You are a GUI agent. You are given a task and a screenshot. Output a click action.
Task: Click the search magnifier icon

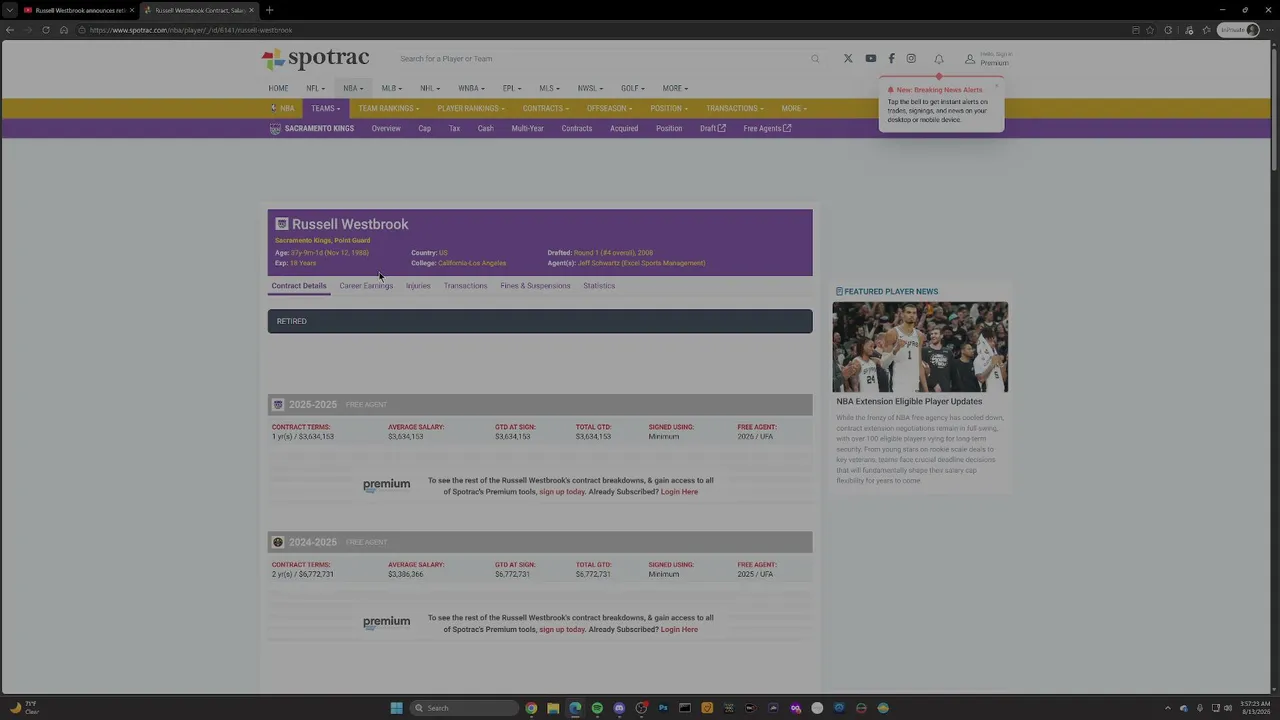[815, 59]
